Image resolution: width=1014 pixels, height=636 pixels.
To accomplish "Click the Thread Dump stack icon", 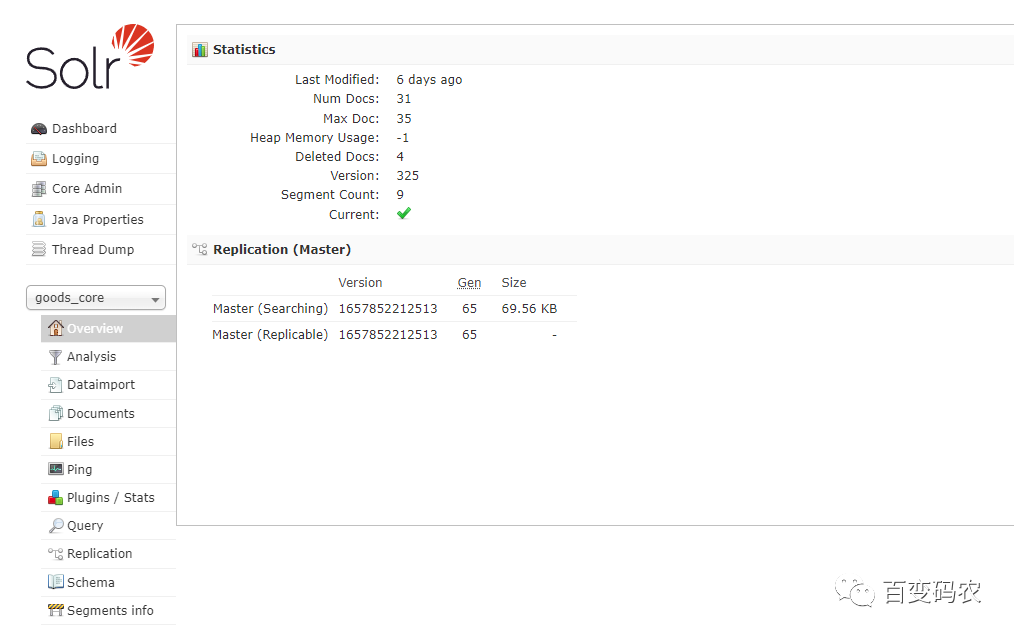I will (39, 249).
